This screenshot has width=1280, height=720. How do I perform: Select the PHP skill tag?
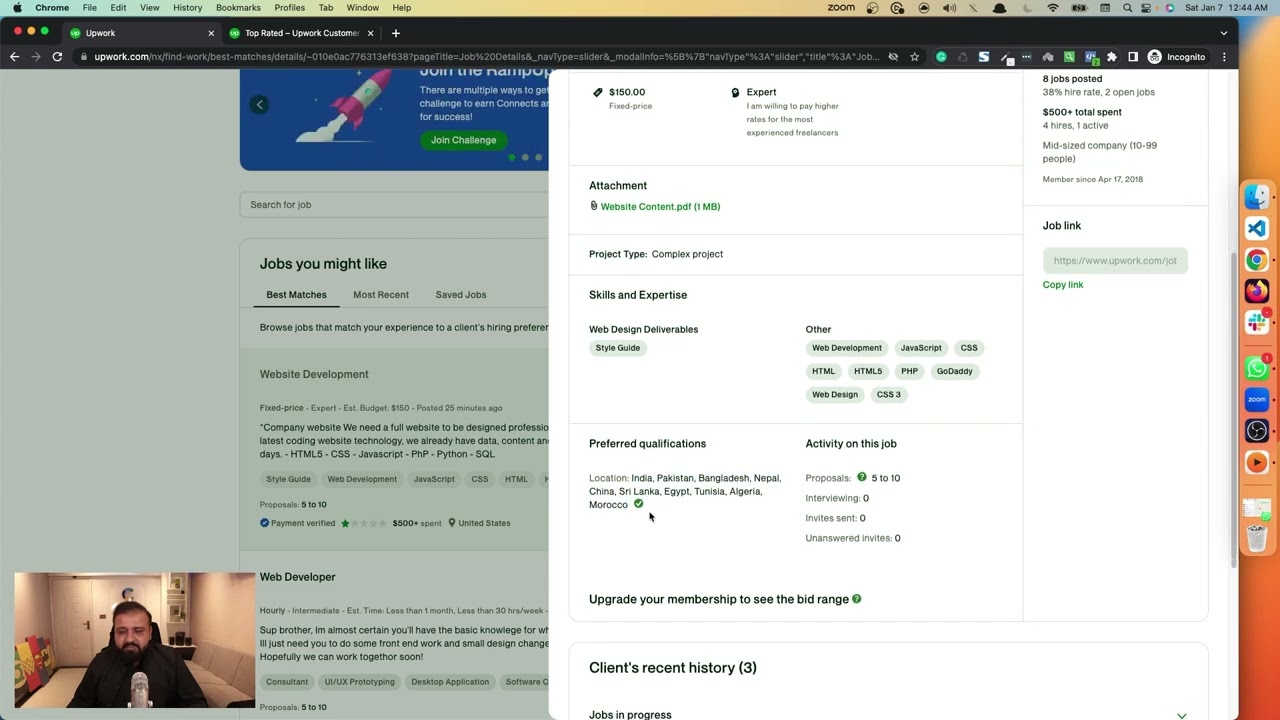(909, 371)
